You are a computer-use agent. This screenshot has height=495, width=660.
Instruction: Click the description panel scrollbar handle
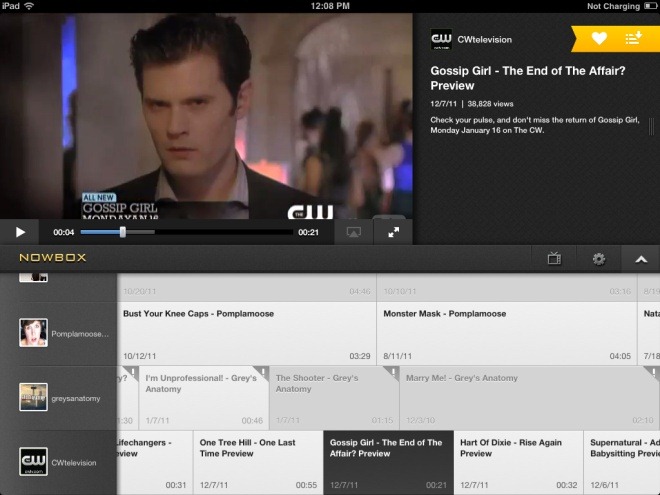pos(651,126)
